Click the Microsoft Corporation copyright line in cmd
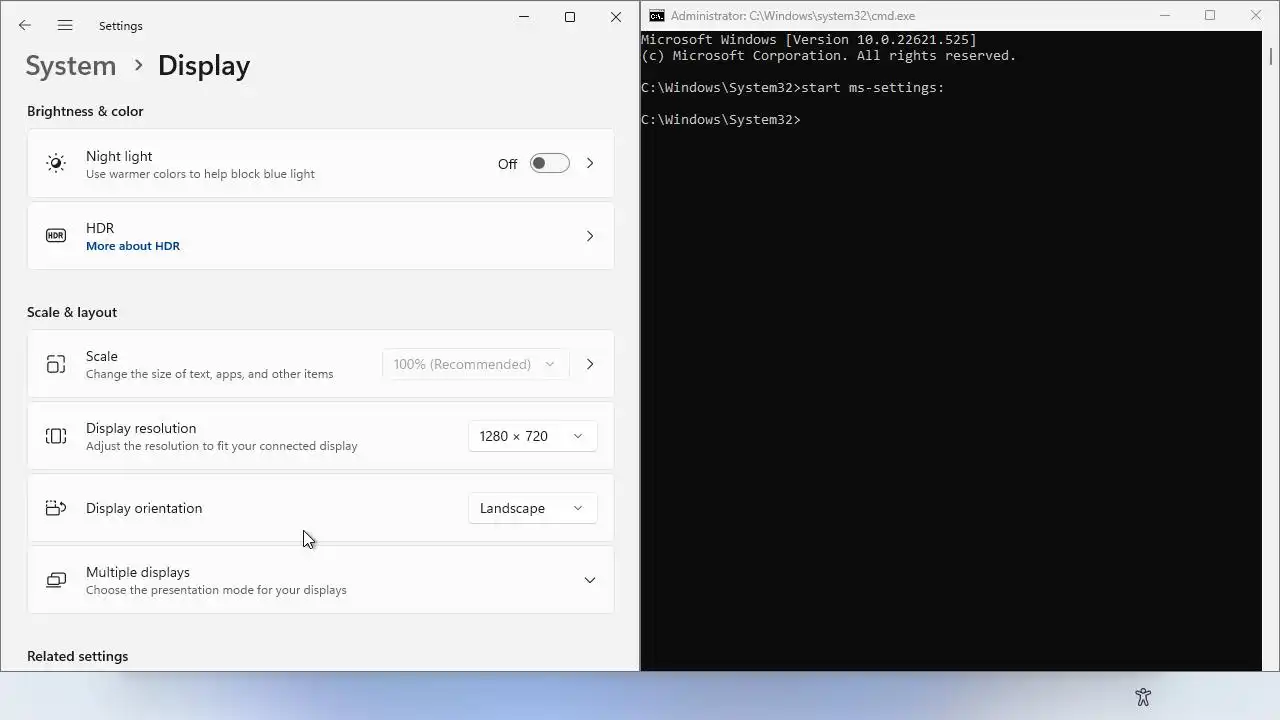 pyautogui.click(x=829, y=56)
